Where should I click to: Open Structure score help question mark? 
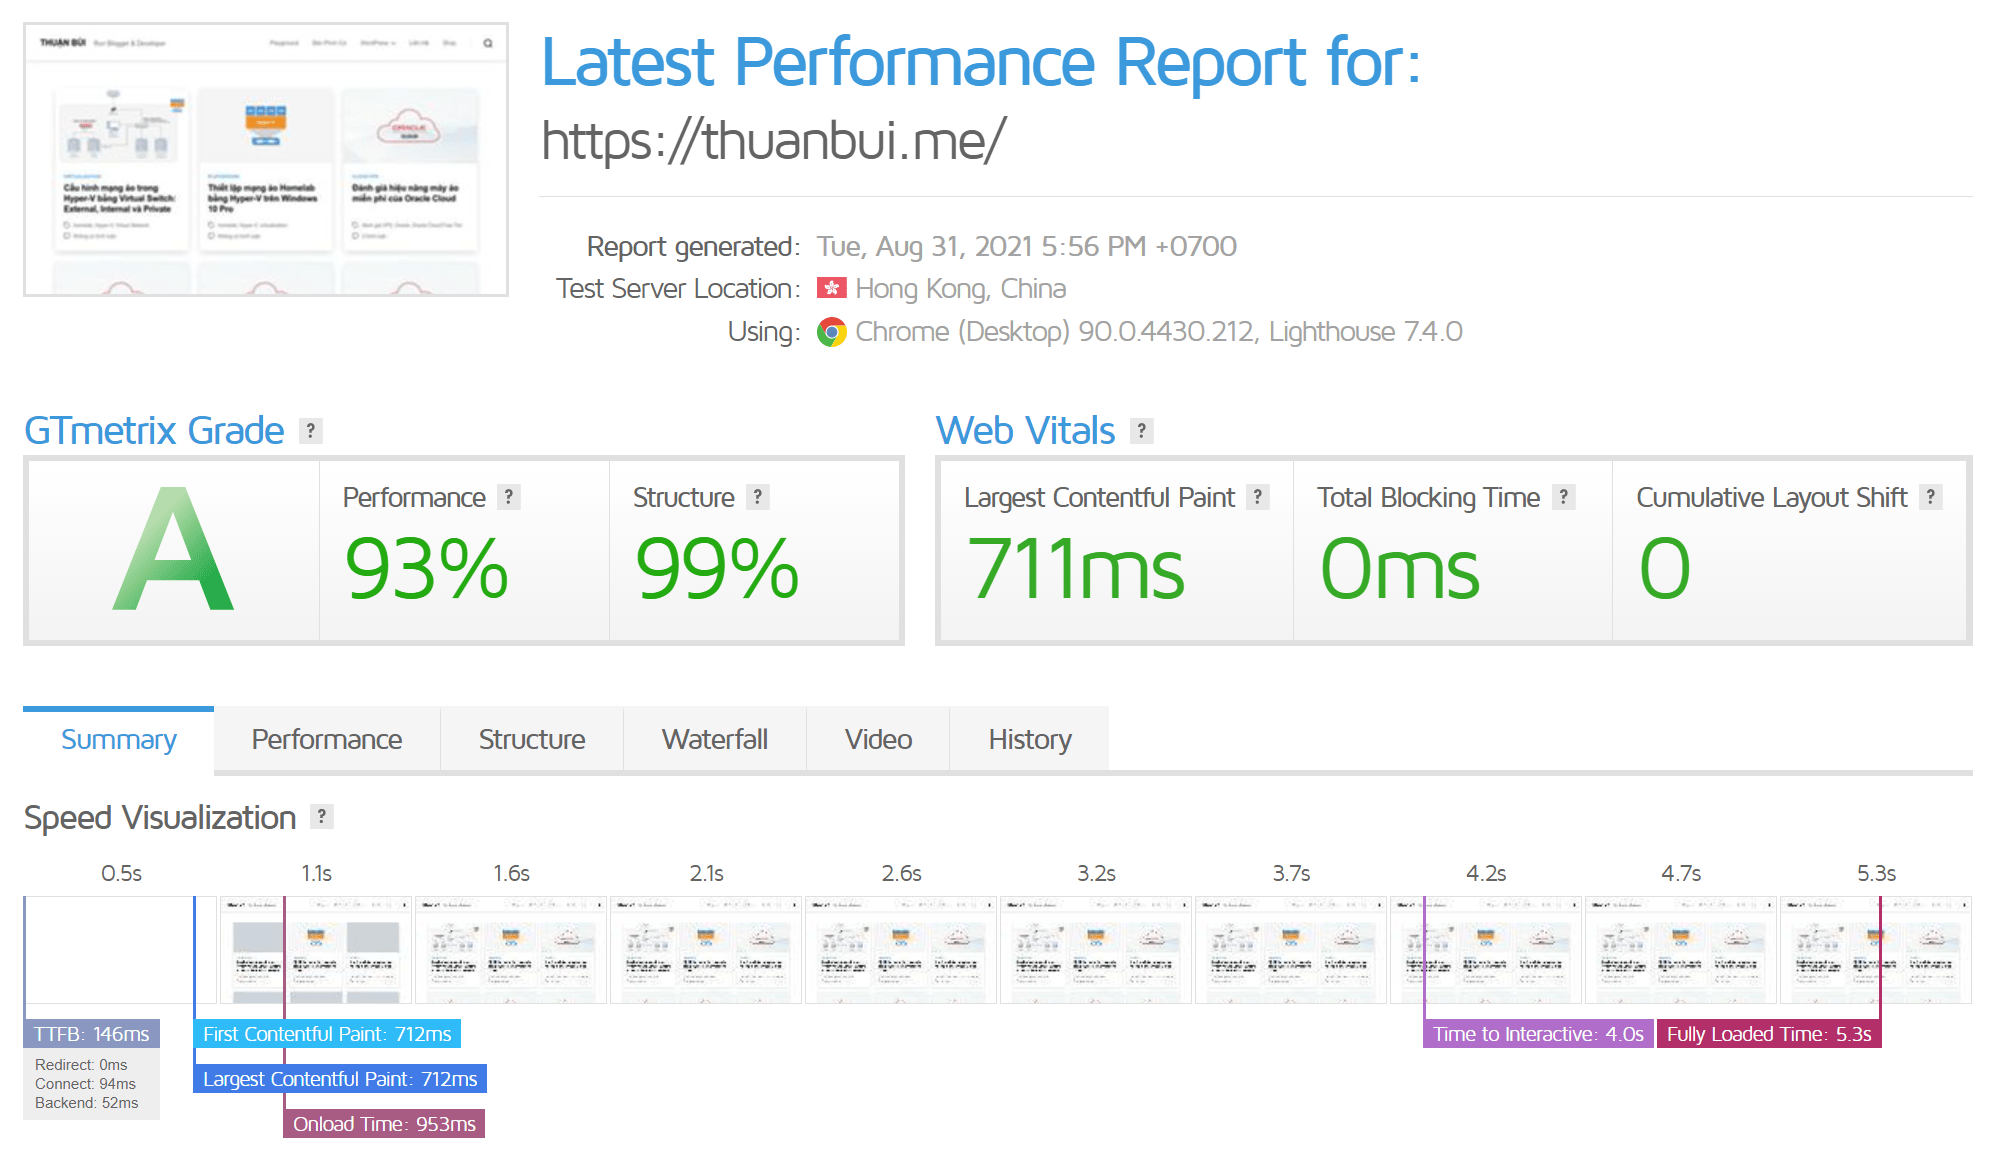(x=758, y=497)
